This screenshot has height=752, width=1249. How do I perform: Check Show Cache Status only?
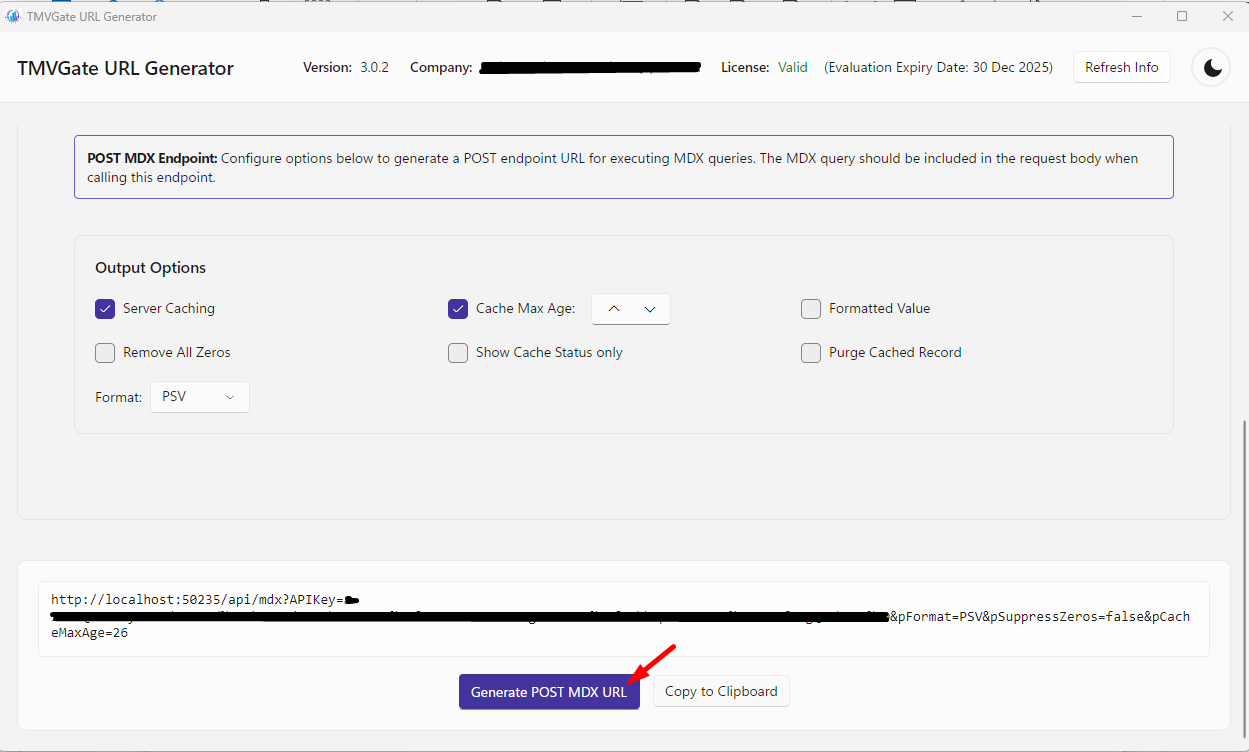(x=458, y=353)
